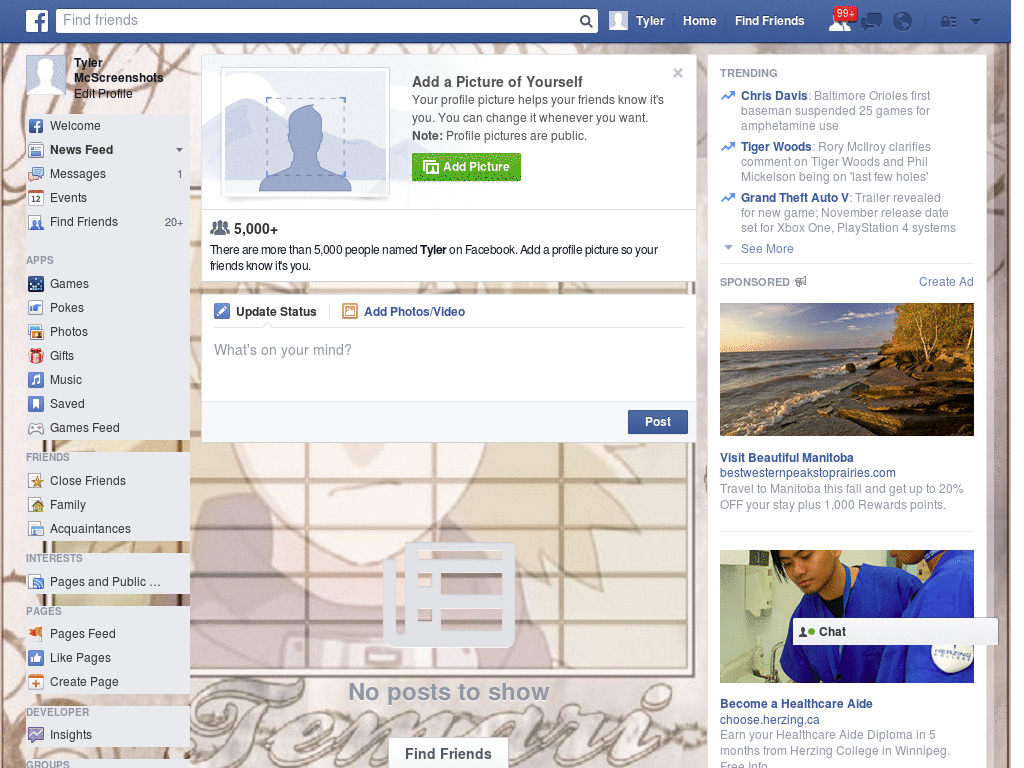
Task: Open privacy shortcuts lock icon
Action: (x=948, y=22)
